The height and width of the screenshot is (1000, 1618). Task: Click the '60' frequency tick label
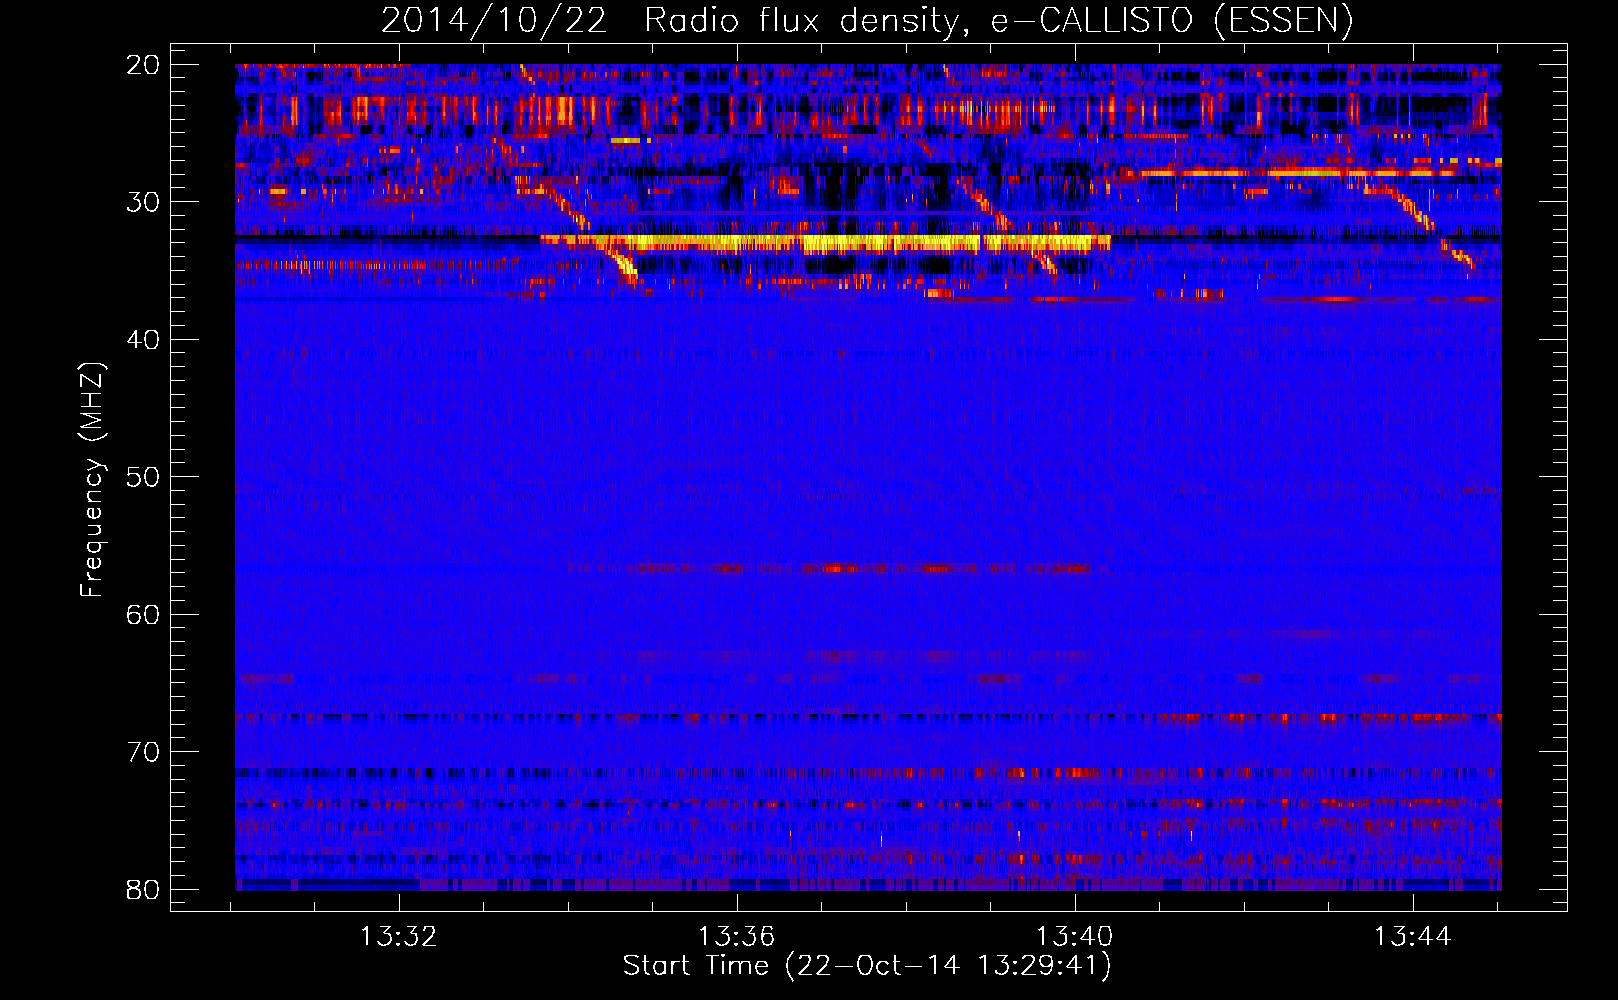(144, 614)
